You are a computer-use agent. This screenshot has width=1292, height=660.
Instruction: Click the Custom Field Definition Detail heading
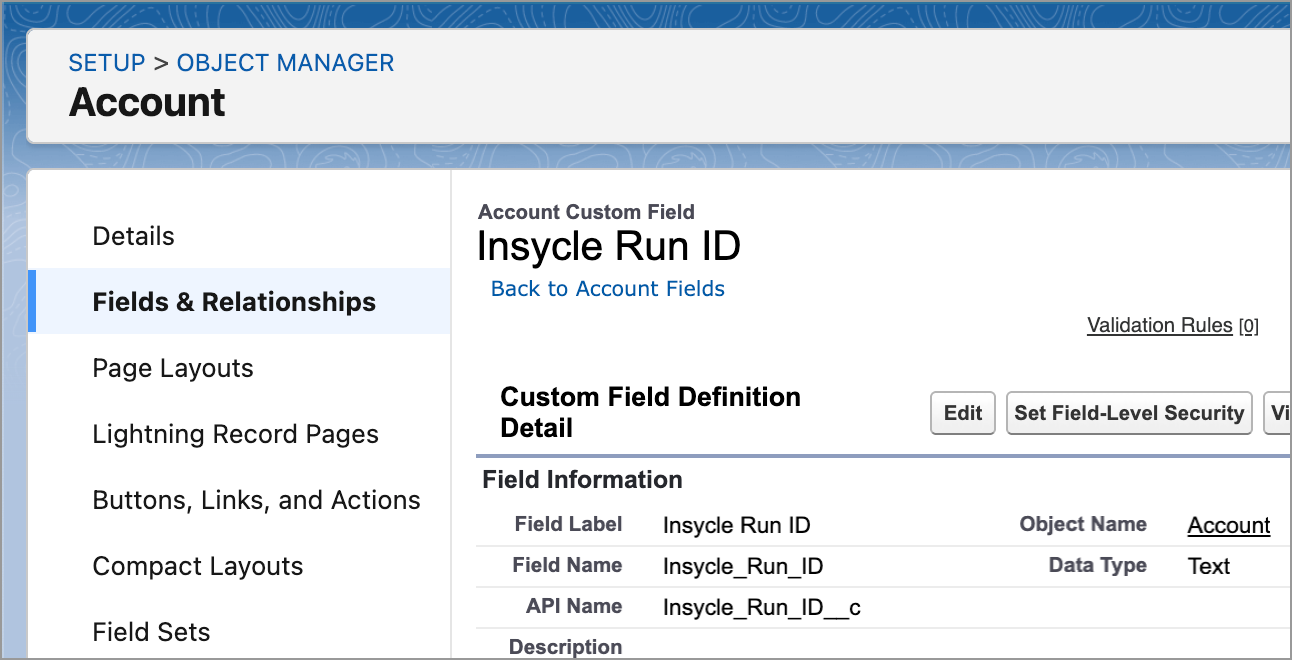651,412
